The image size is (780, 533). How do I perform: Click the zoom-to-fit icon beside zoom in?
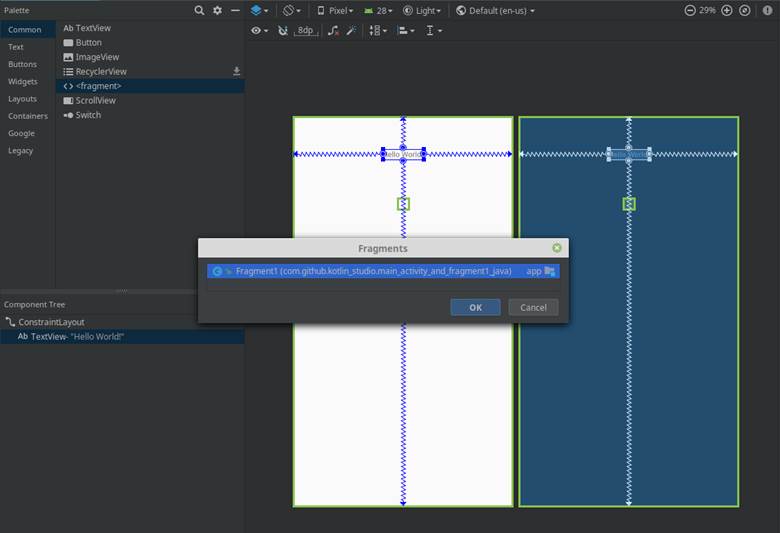pyautogui.click(x=744, y=10)
